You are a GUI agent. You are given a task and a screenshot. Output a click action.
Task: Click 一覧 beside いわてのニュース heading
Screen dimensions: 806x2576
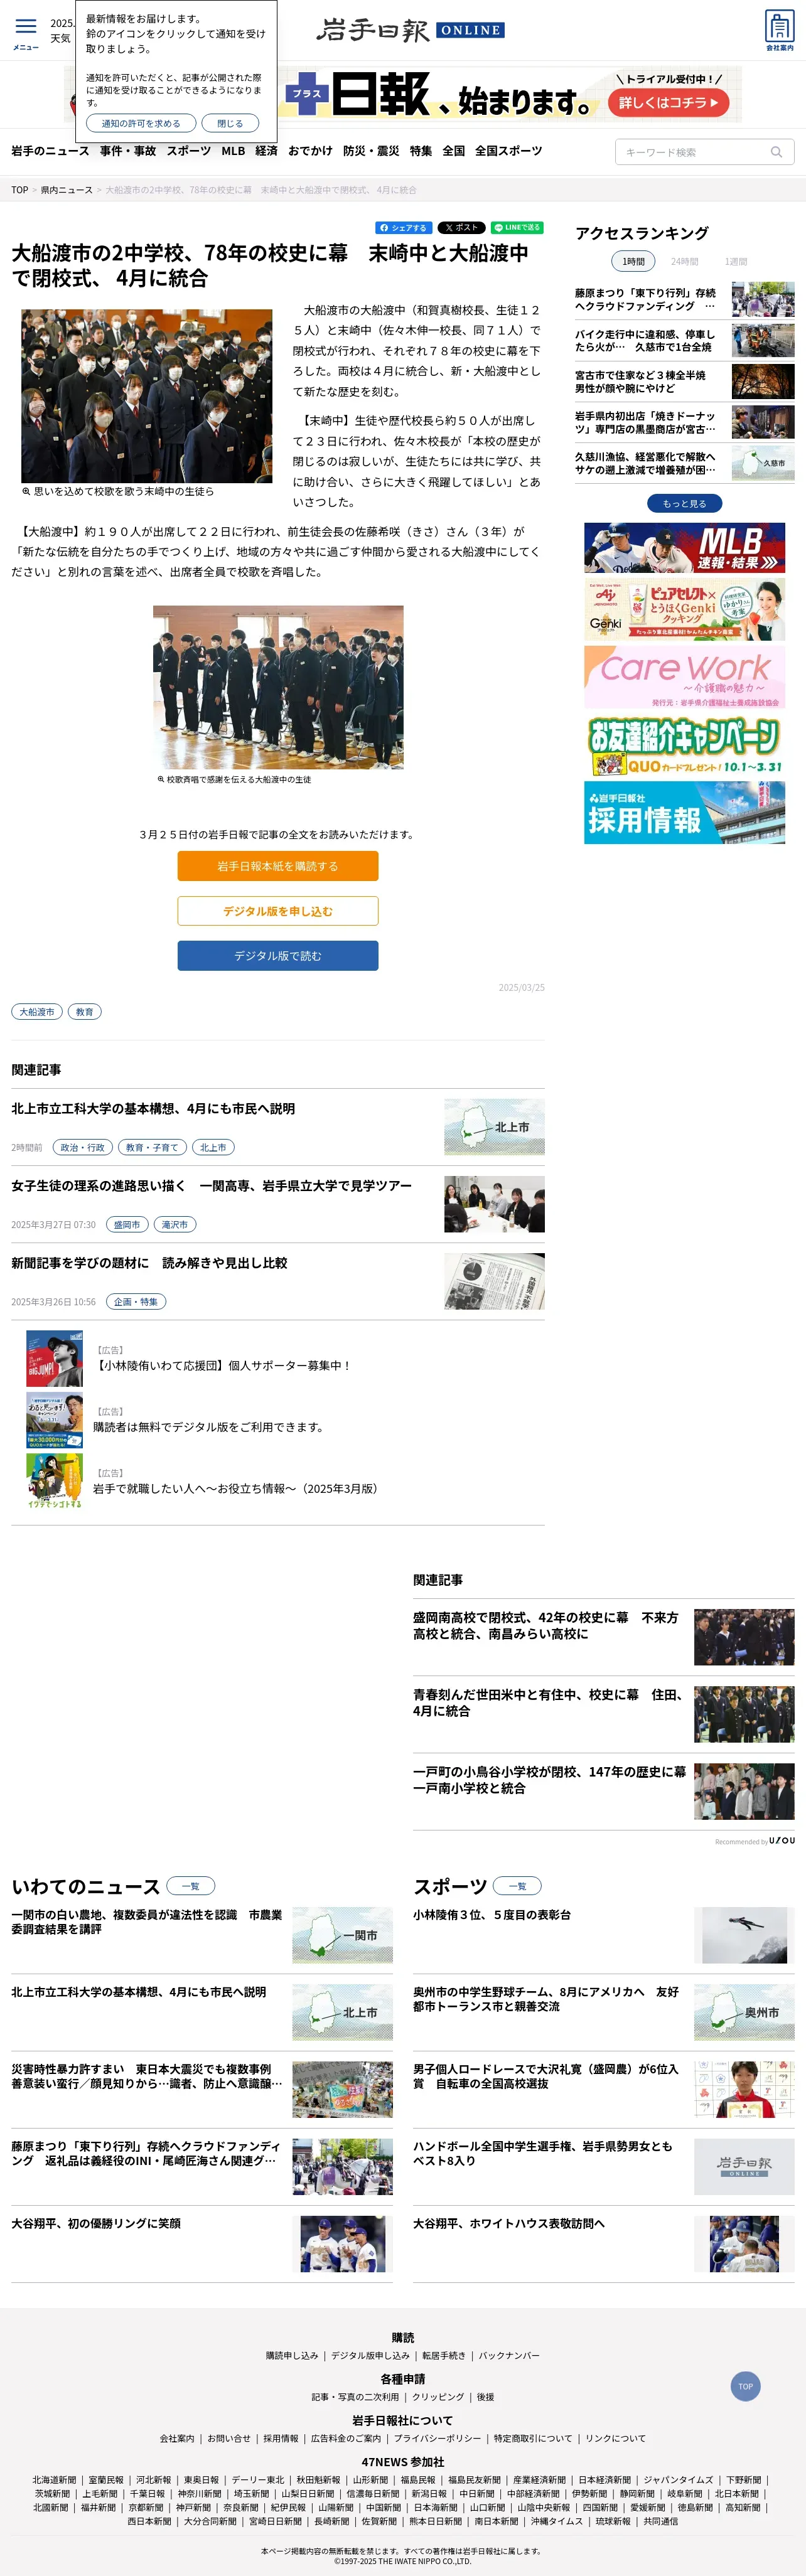click(190, 1886)
